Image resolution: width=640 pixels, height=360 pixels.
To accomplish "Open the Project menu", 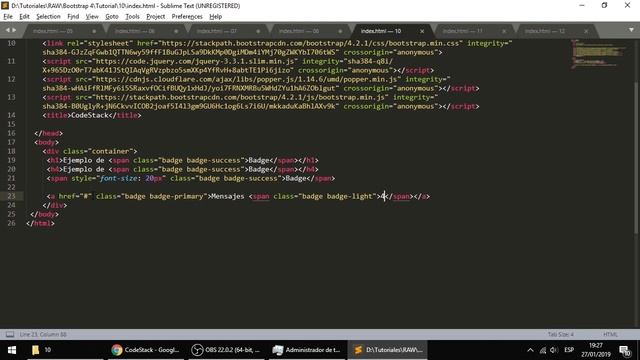I will click(156, 17).
